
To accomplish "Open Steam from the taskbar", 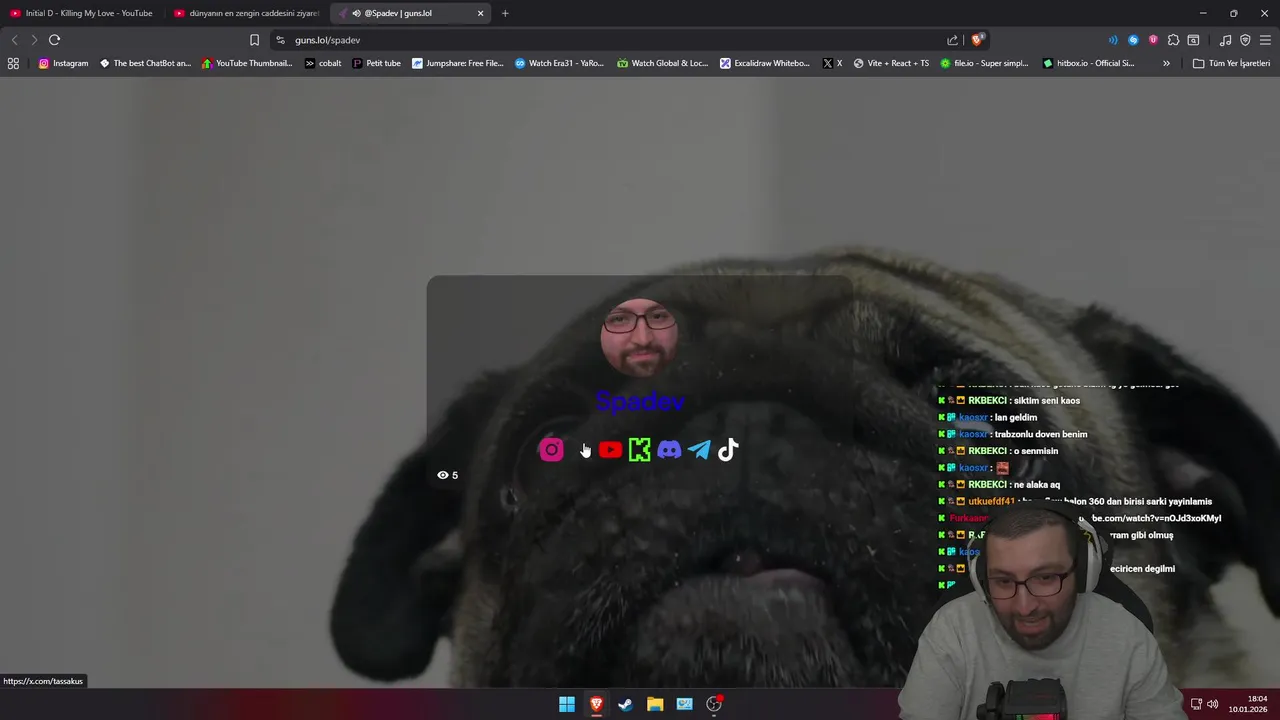I will point(625,704).
